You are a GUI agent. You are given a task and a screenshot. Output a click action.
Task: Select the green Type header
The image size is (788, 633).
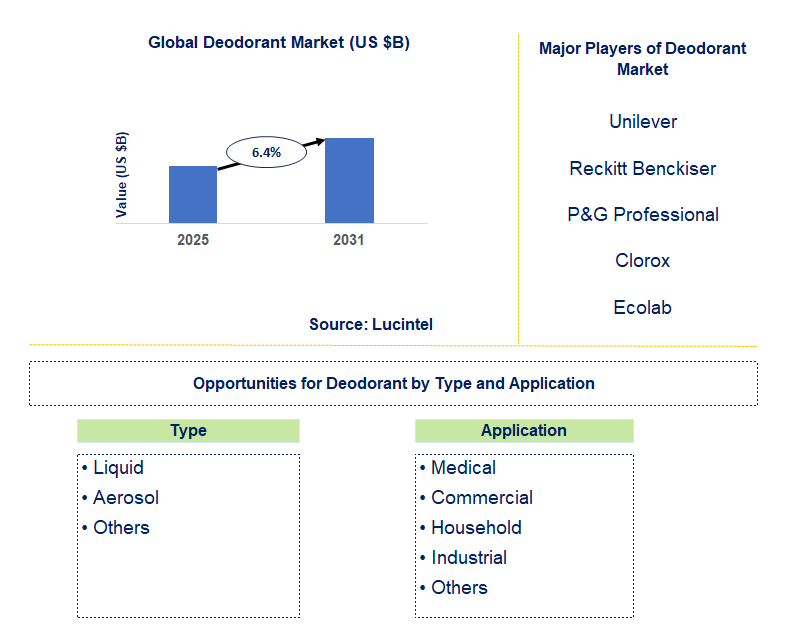click(x=188, y=431)
